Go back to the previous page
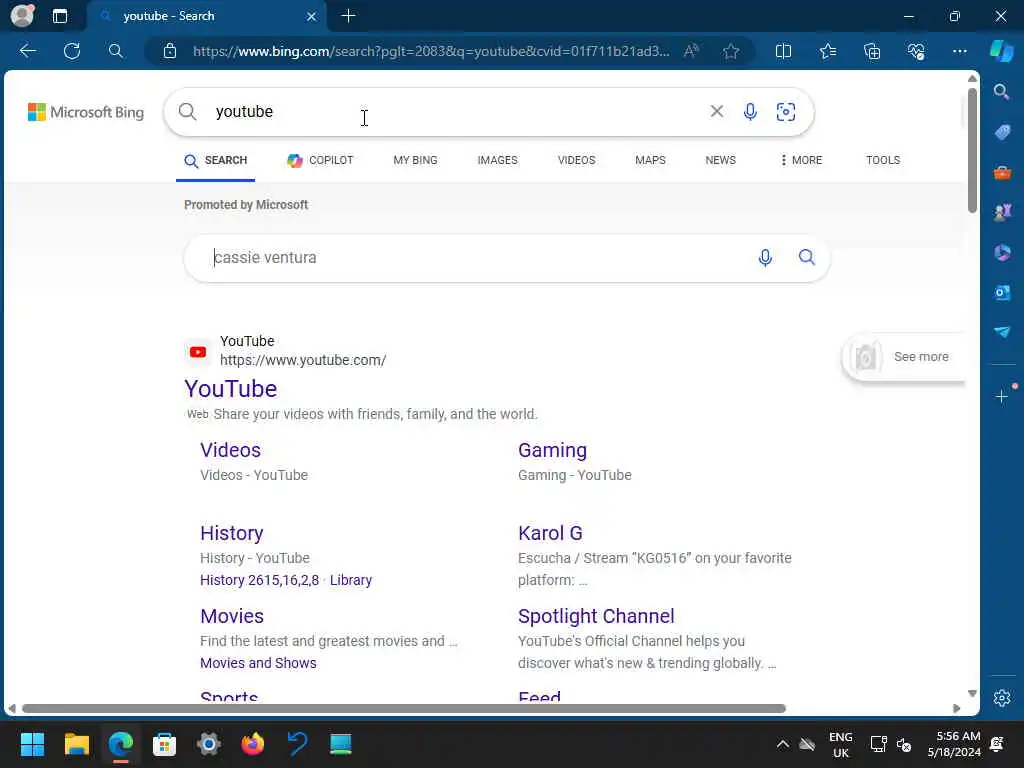The image size is (1024, 768). pos(27,51)
